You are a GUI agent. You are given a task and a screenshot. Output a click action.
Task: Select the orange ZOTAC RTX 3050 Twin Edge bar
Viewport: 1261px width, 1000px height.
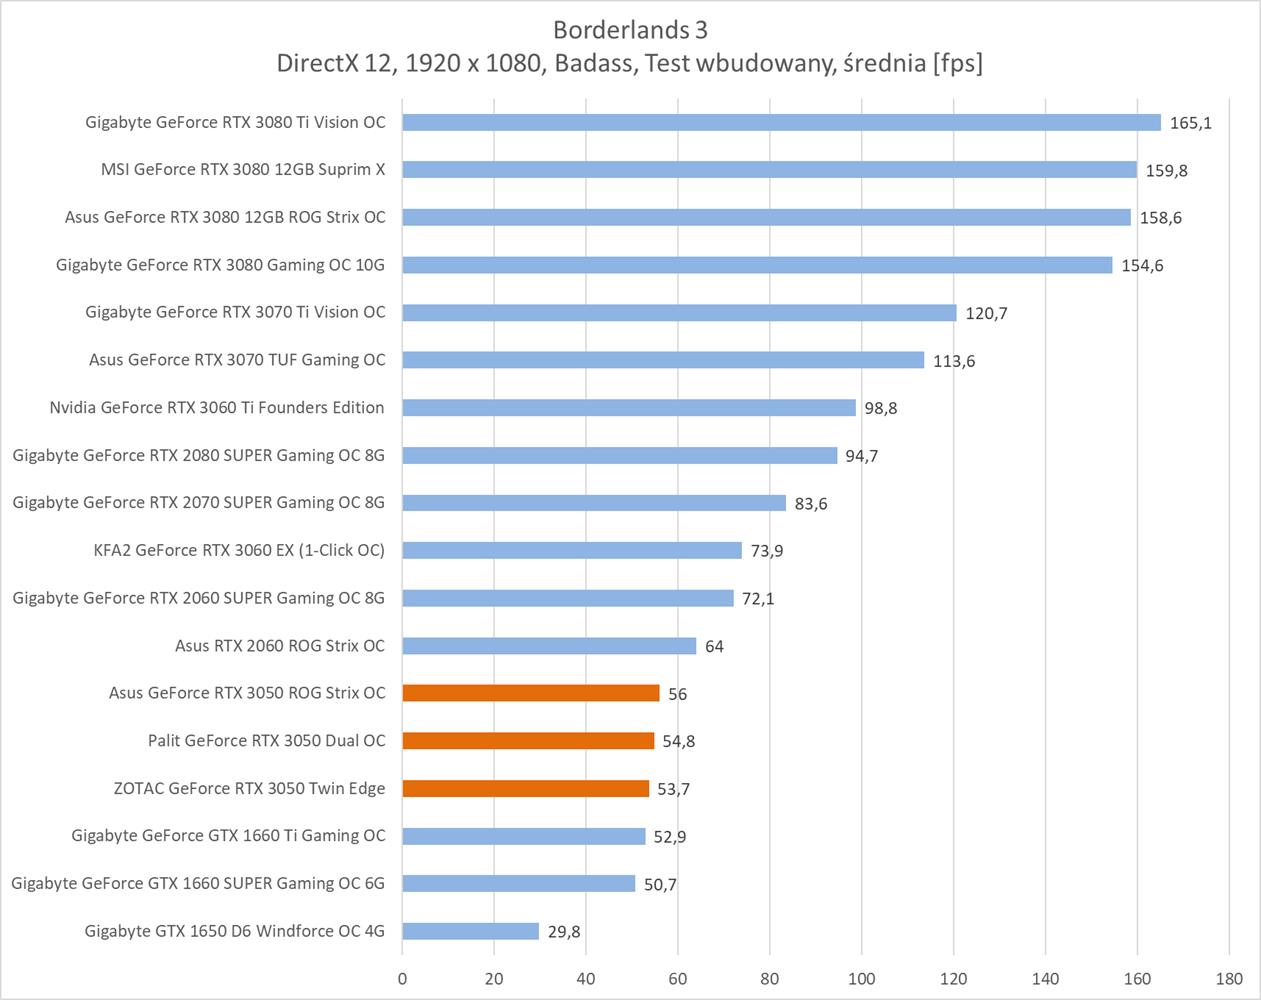[x=526, y=789]
